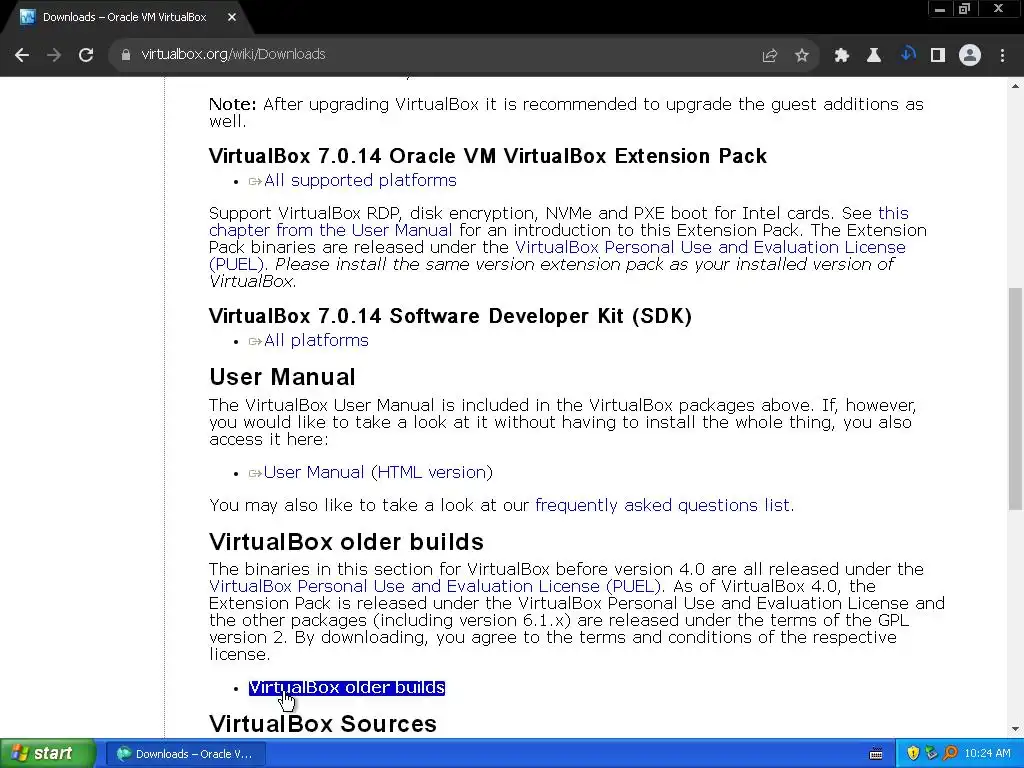Click the external-link icon beside All supported platforms
This screenshot has height=768, width=1024.
(x=255, y=182)
